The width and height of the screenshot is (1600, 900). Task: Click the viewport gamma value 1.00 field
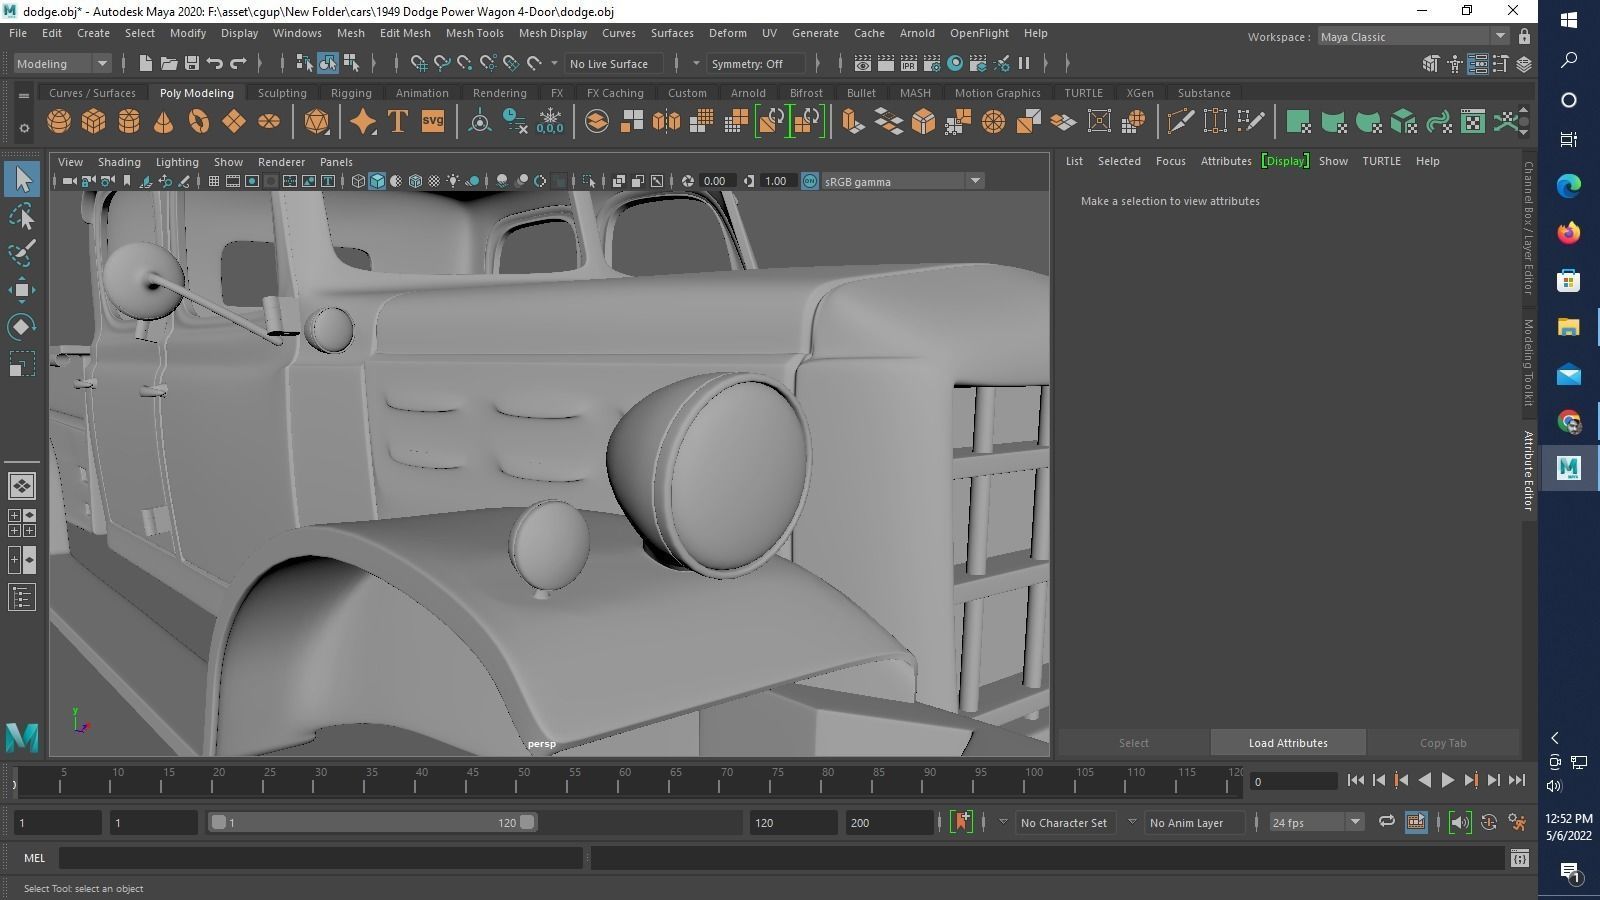pos(777,181)
